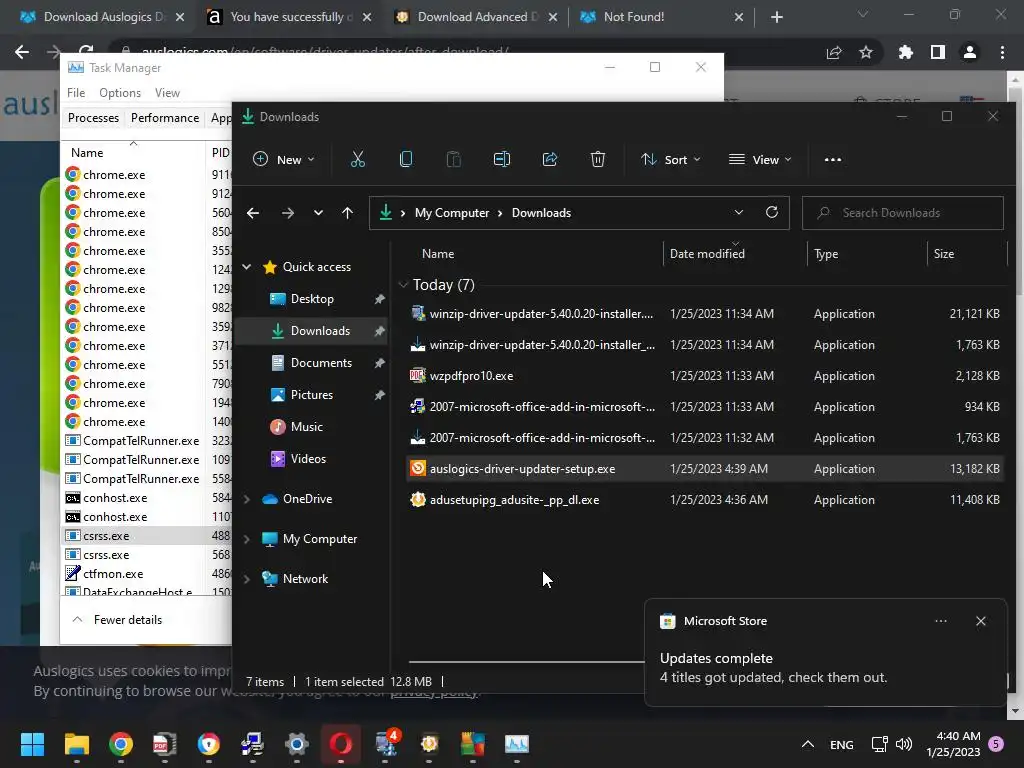Open recent locations dropdown arrow
Image resolution: width=1024 pixels, height=768 pixels.
pos(318,213)
